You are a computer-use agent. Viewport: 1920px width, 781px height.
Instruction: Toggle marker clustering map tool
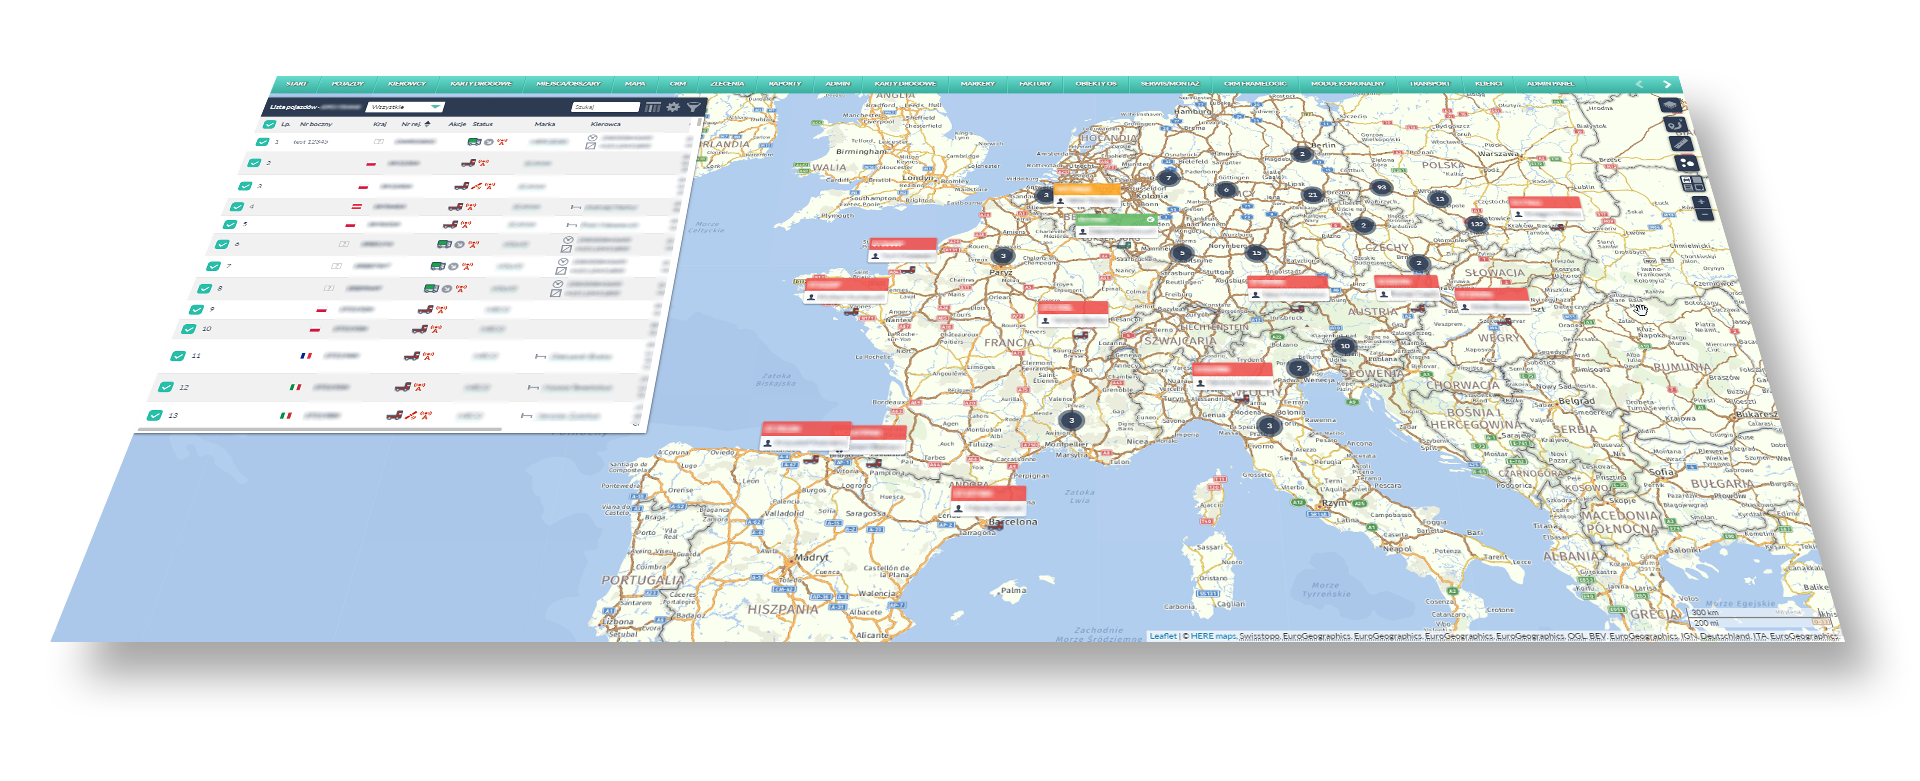[x=1686, y=162]
